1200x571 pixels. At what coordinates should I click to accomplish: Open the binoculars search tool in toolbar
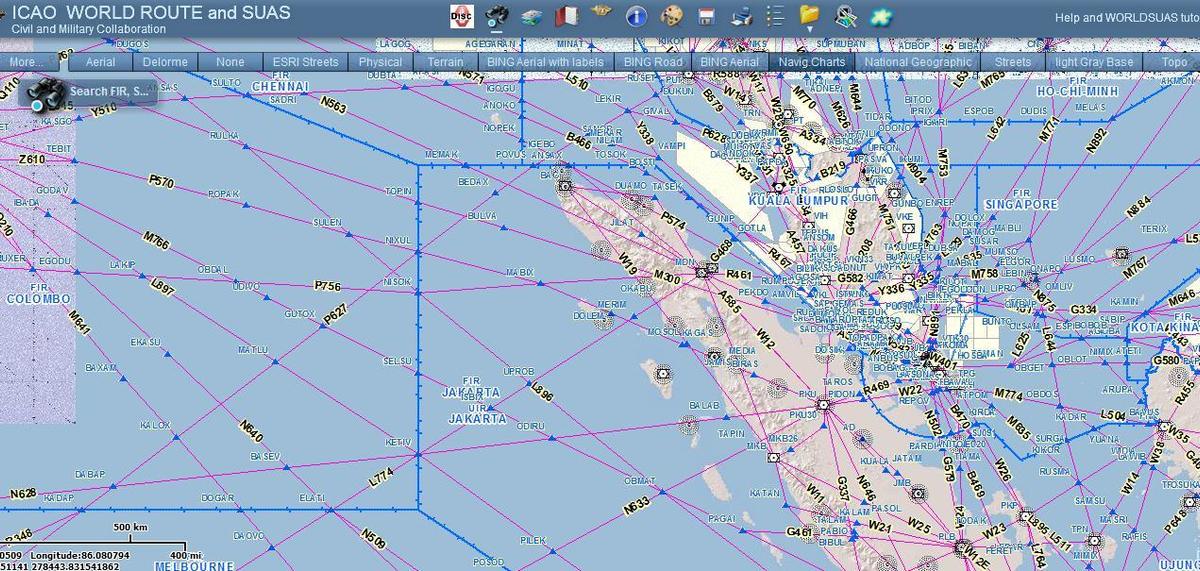tap(496, 16)
